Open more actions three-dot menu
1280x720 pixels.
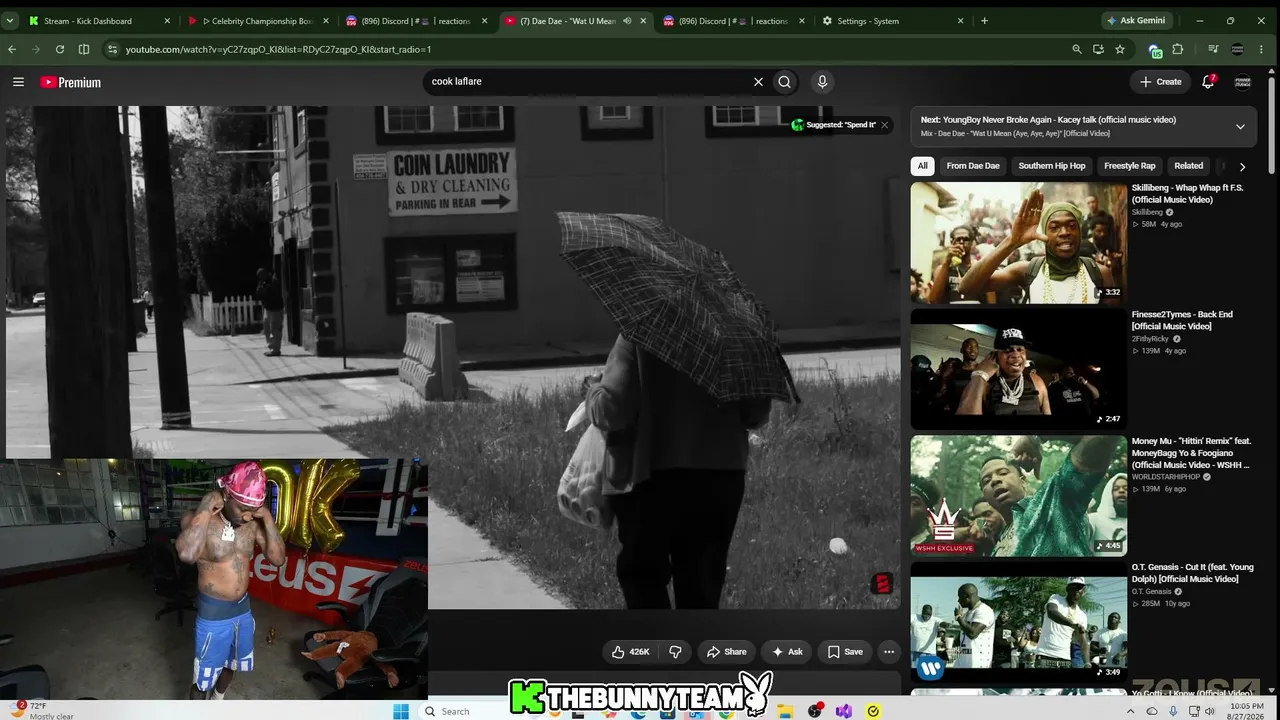coord(888,652)
